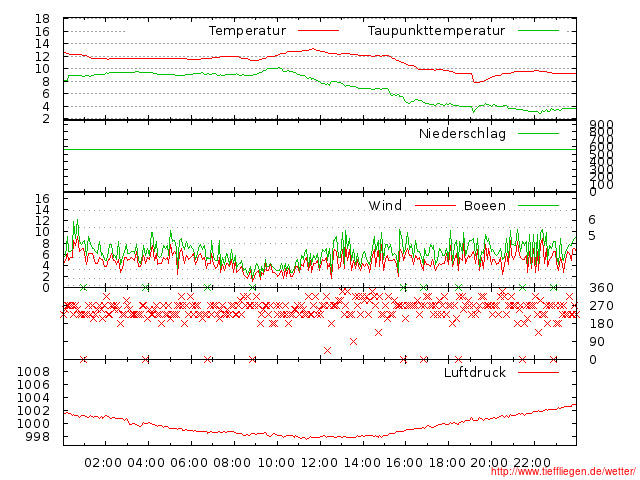640x480 pixels.
Task: Click the green line sample beside Boeen
Action: (538, 205)
